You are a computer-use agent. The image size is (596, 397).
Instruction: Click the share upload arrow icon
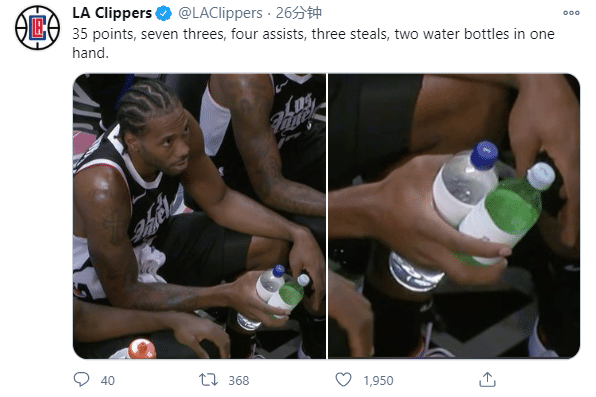pos(487,379)
